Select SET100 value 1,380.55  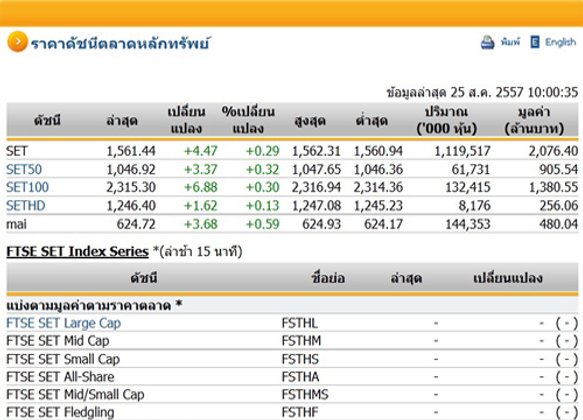pyautogui.click(x=553, y=187)
